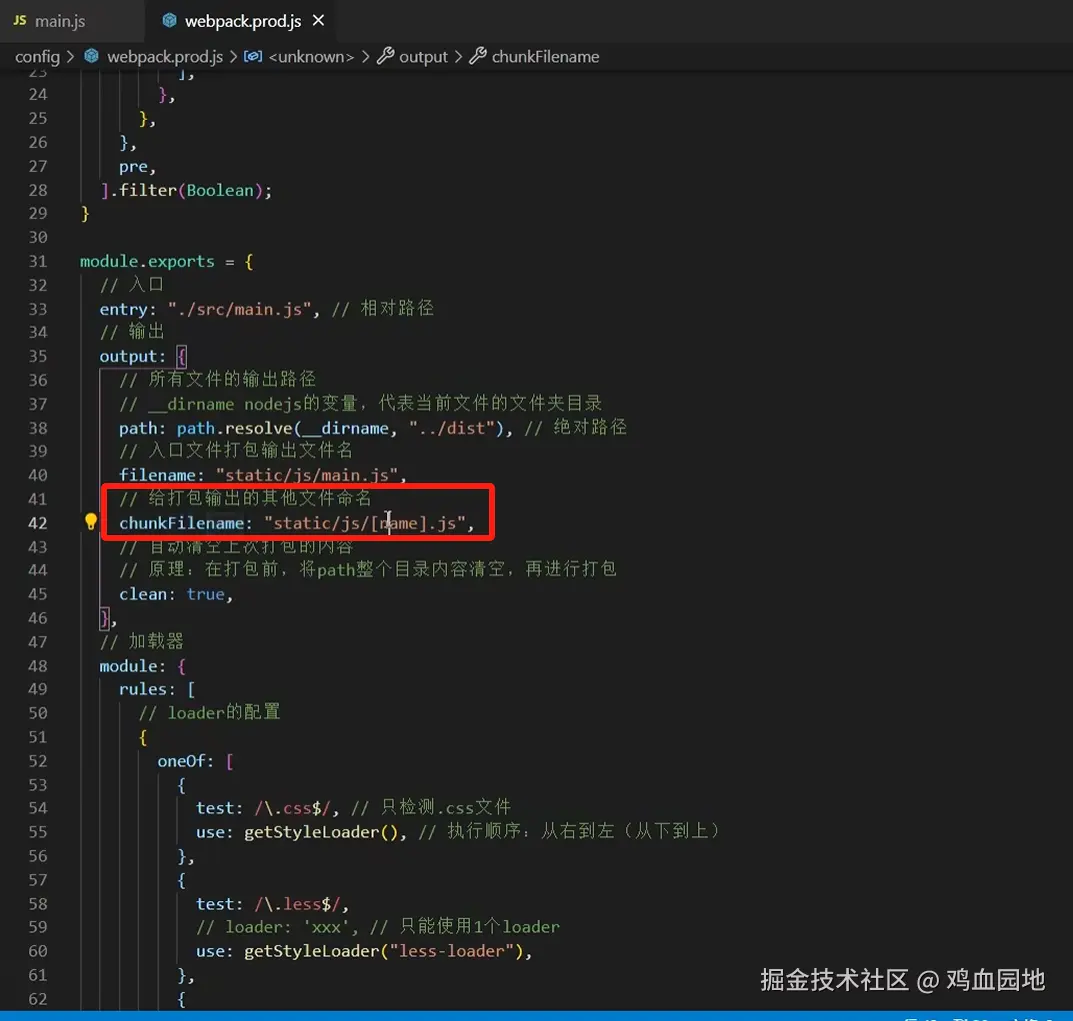Select the webpack.prod.js tab
1073x1021 pixels.
(x=242, y=21)
